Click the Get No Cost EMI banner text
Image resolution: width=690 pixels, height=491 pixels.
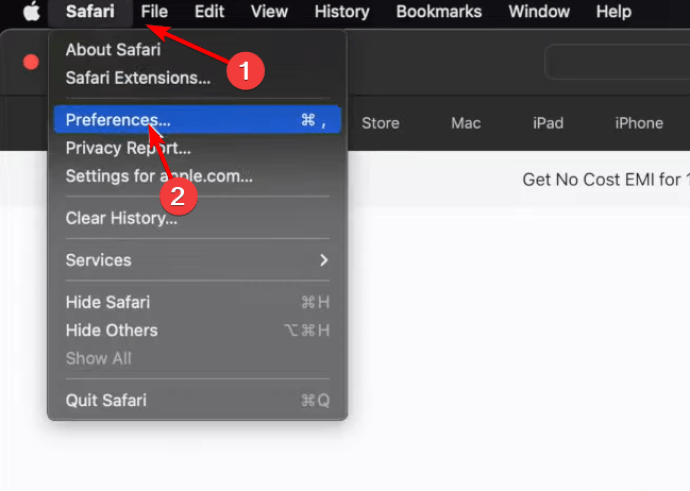[x=606, y=180]
